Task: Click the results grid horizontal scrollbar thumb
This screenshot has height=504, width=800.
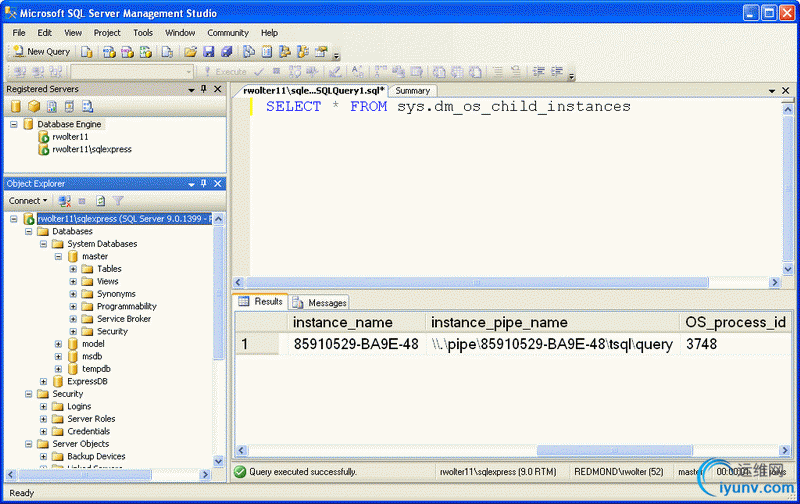Action: click(615, 450)
